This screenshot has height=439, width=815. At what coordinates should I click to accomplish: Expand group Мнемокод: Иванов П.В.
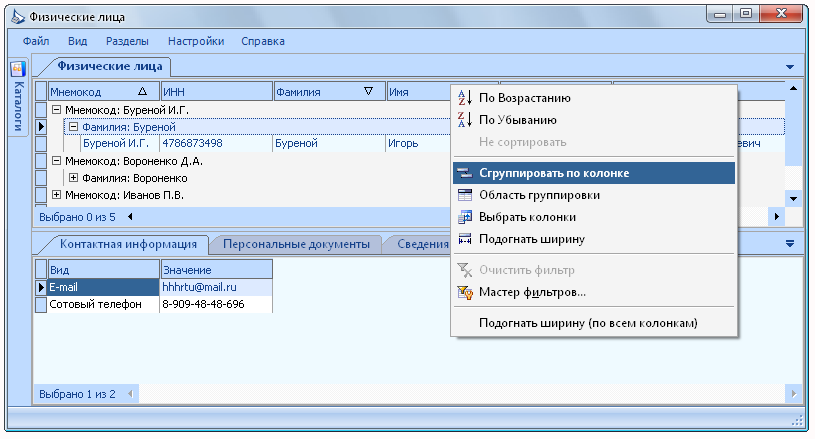56,195
